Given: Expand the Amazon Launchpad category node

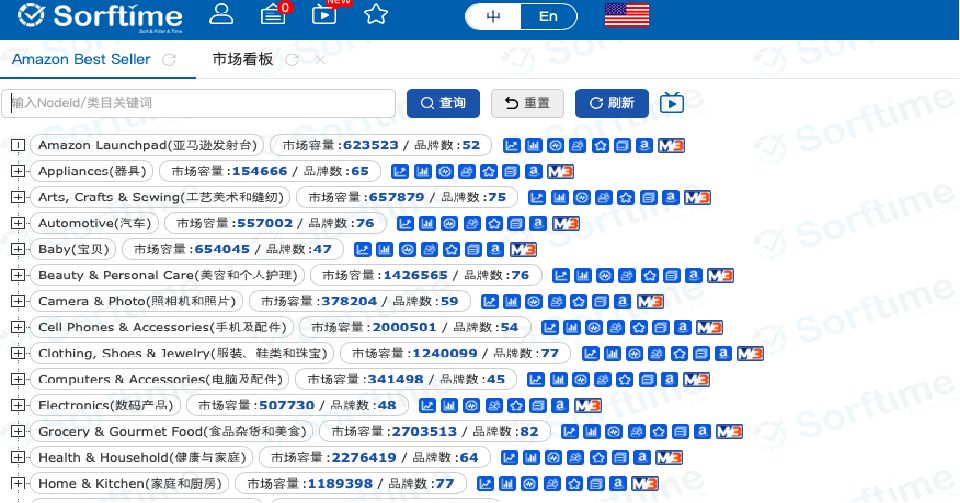Looking at the screenshot, I should tap(18, 146).
